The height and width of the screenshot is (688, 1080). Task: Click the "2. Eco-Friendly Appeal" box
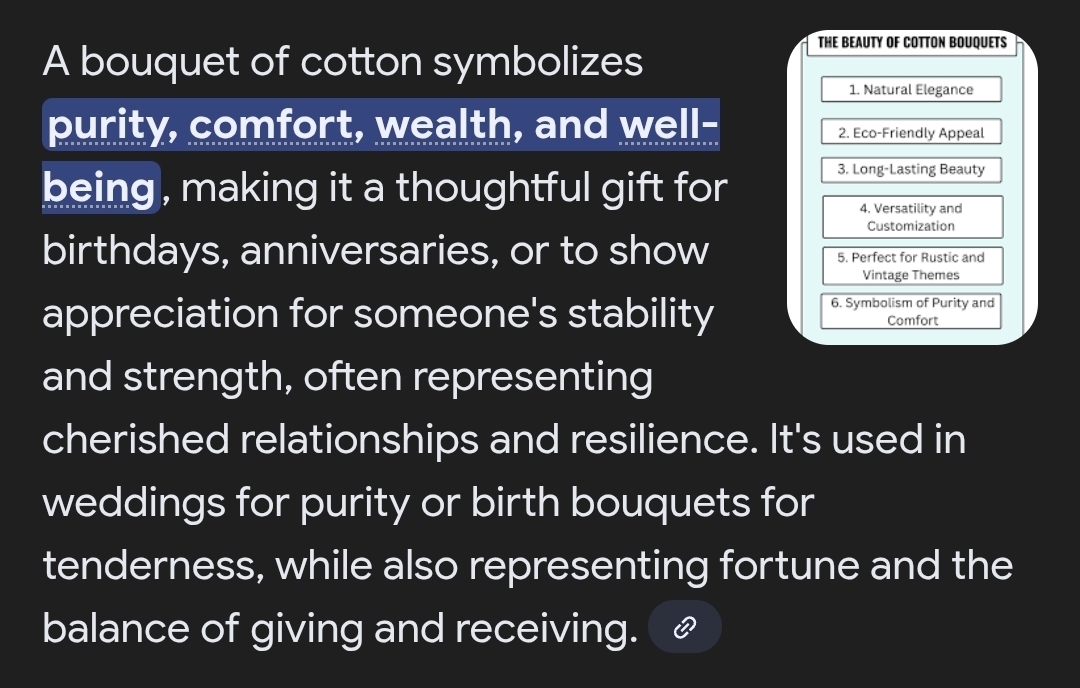click(x=911, y=132)
